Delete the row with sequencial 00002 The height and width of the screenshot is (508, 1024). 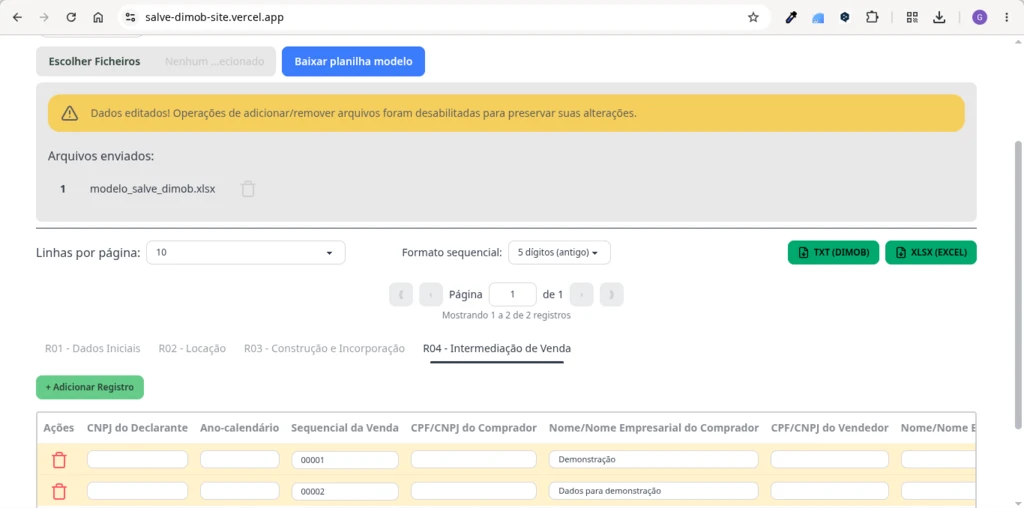[x=59, y=491]
